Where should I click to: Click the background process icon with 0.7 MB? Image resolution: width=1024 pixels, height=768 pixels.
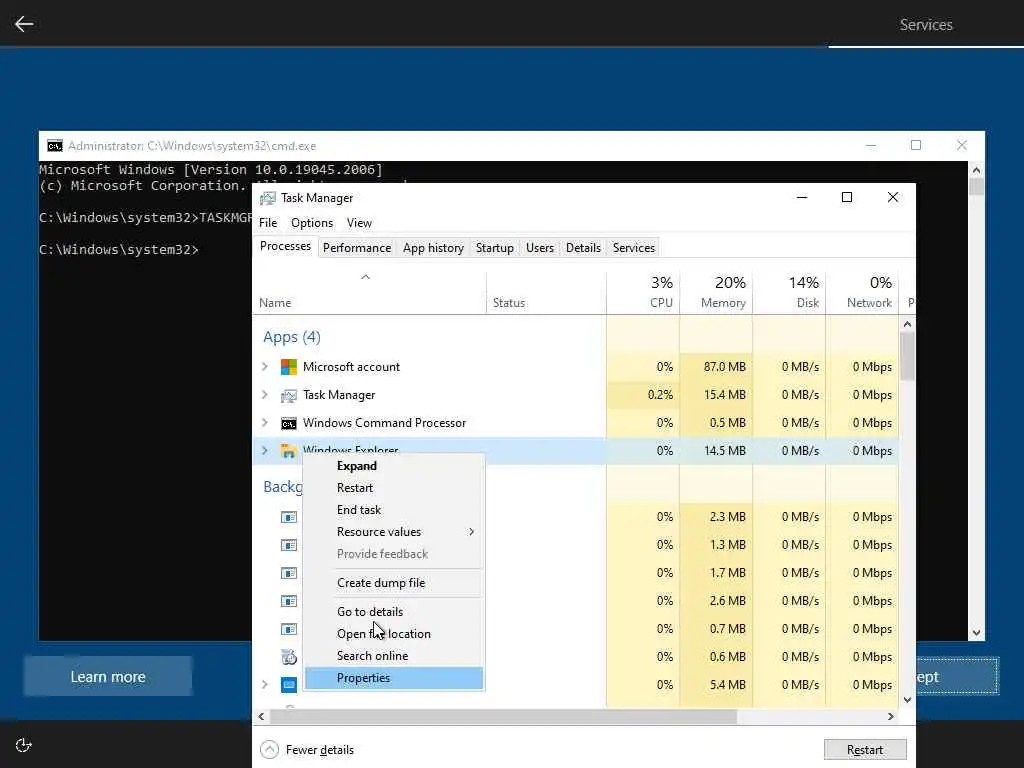289,629
